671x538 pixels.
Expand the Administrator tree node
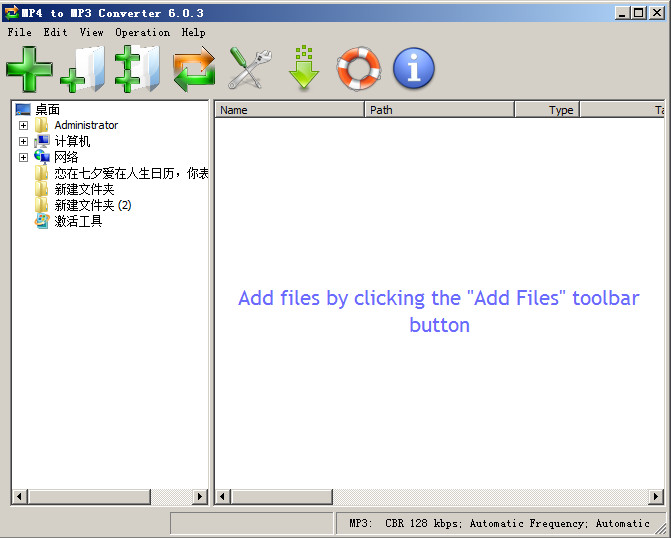(24, 125)
